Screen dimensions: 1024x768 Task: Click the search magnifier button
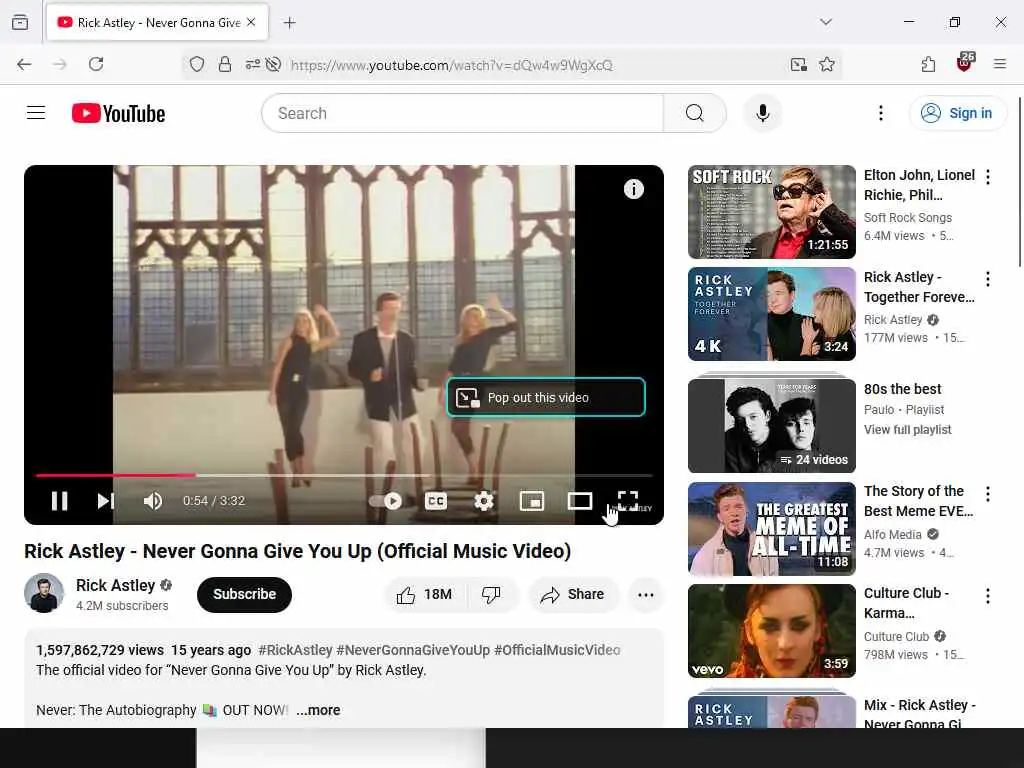695,113
